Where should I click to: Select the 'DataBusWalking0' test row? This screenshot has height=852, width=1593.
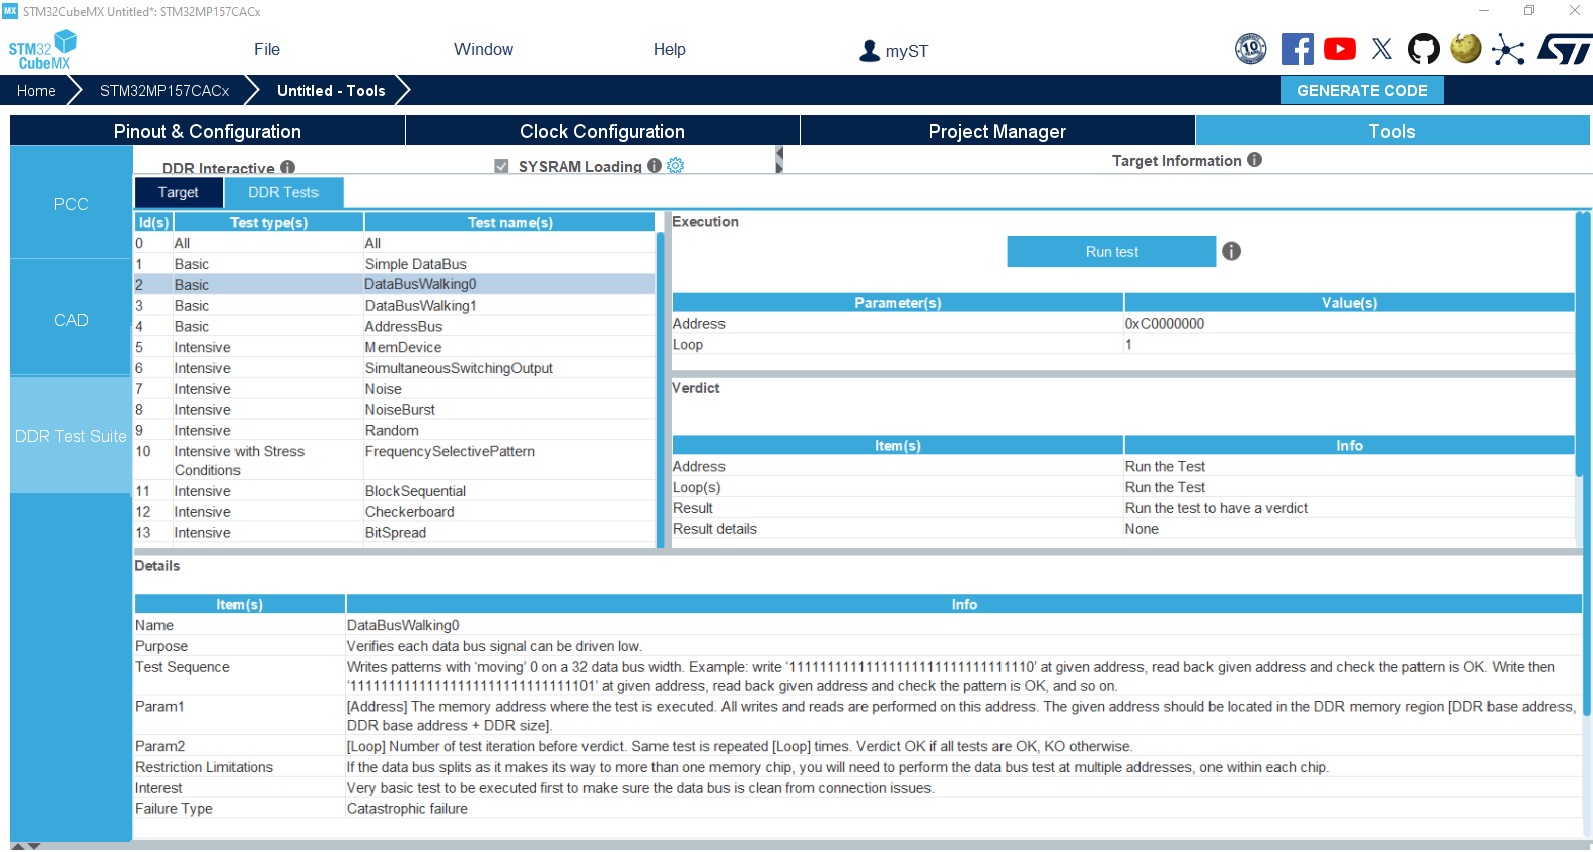395,285
